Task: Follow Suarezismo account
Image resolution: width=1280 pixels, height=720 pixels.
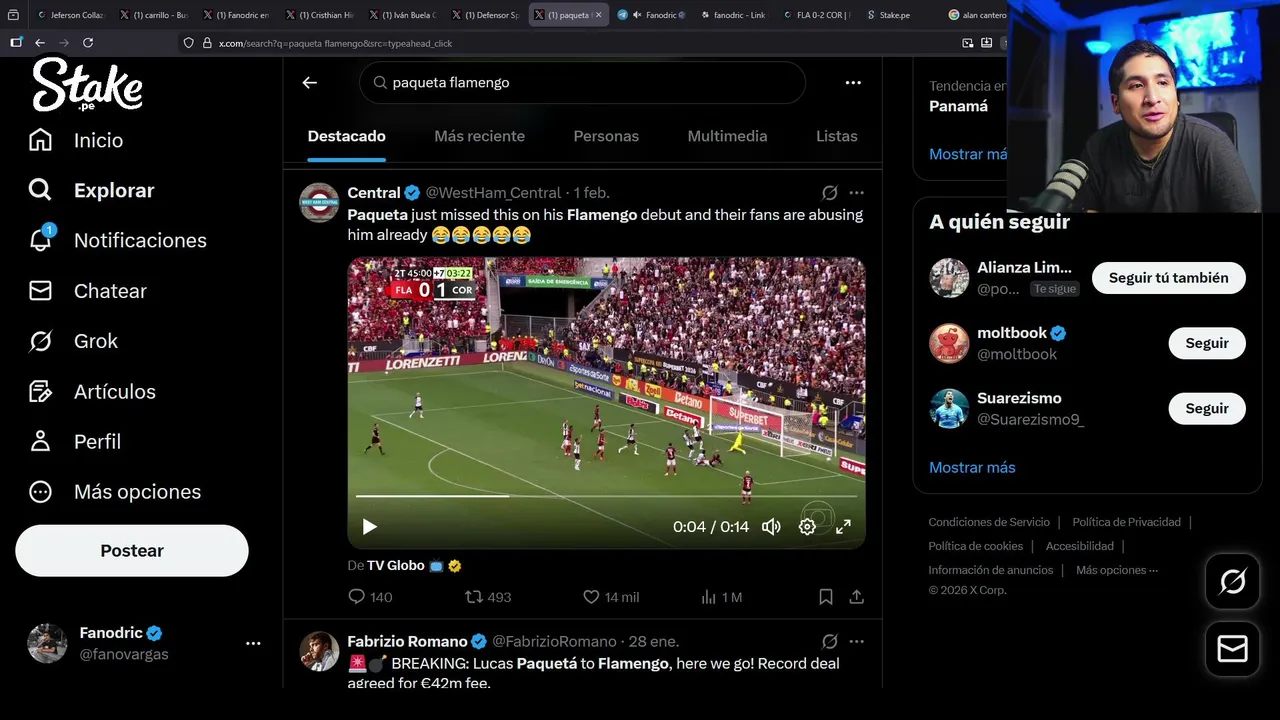Action: coord(1207,408)
